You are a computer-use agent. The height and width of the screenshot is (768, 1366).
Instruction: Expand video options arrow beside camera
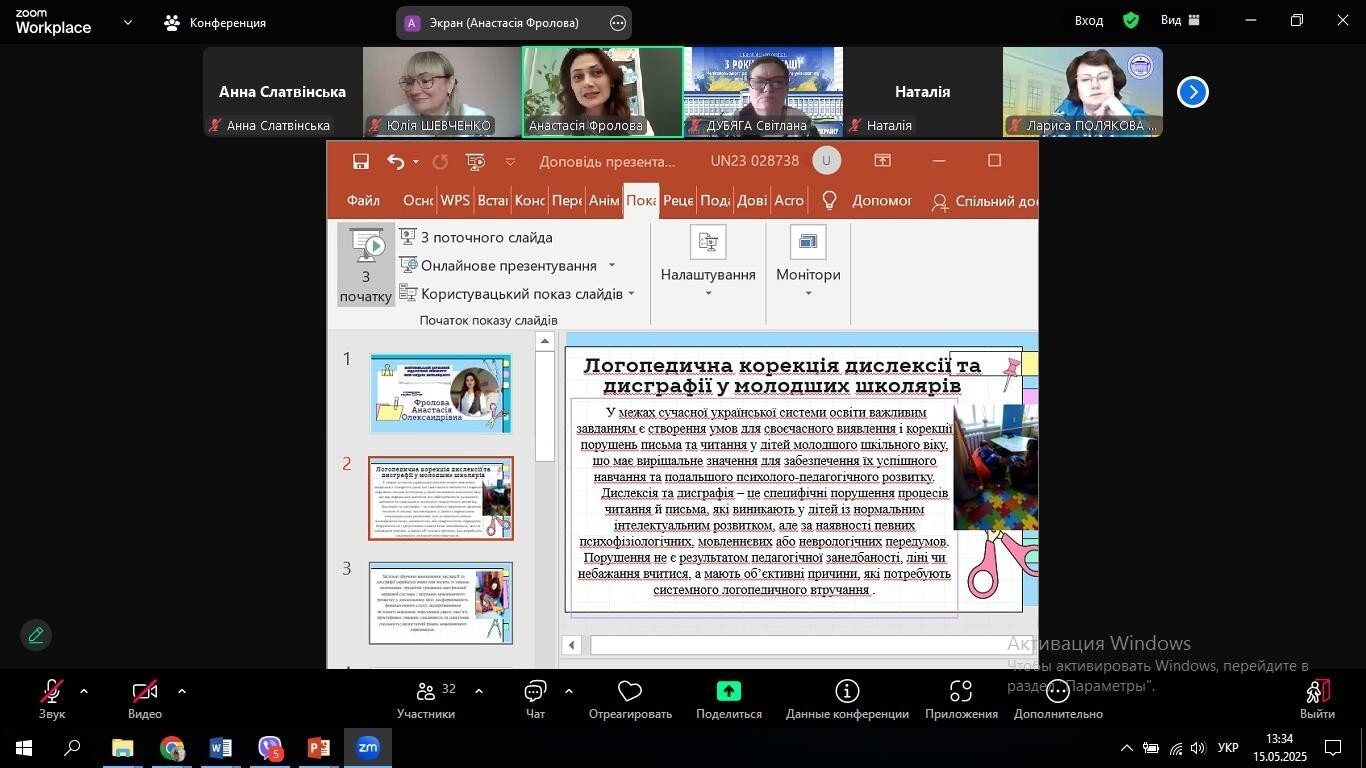click(181, 691)
